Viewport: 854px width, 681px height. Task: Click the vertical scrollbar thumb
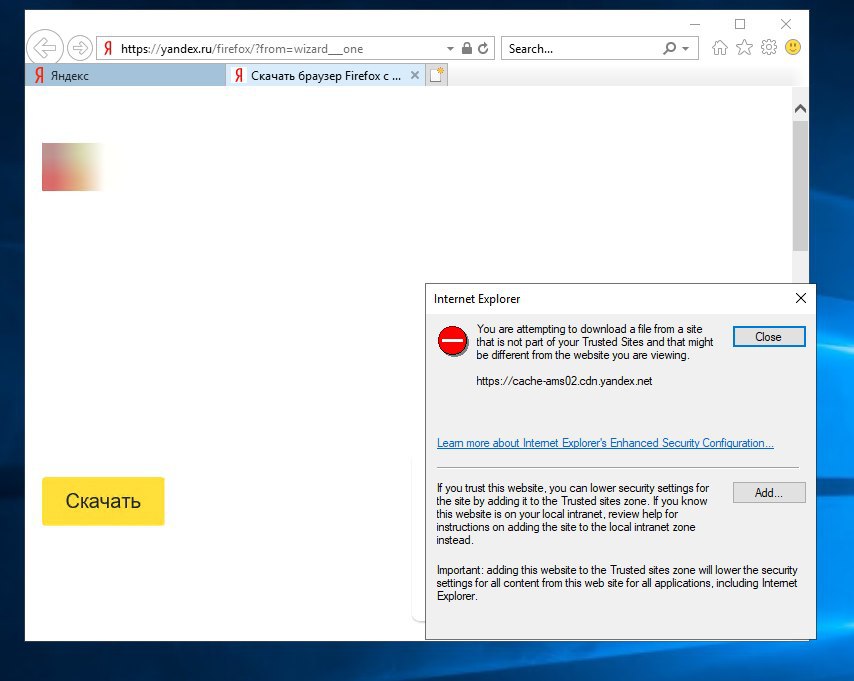pyautogui.click(x=800, y=186)
